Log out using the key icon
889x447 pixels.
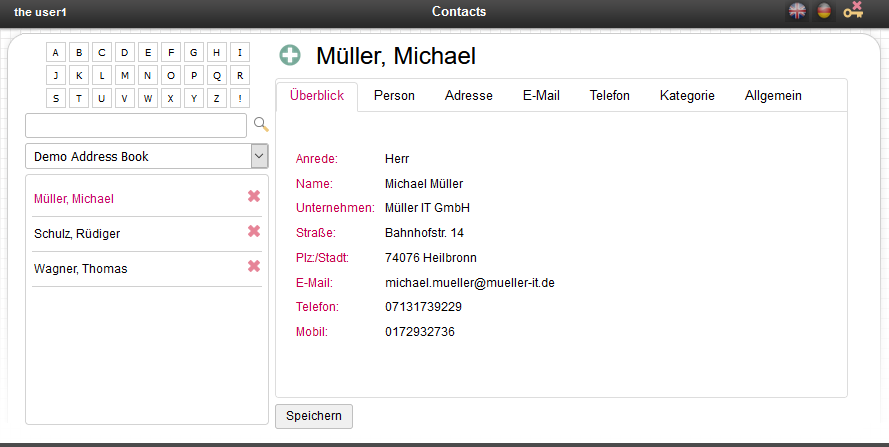(x=853, y=10)
